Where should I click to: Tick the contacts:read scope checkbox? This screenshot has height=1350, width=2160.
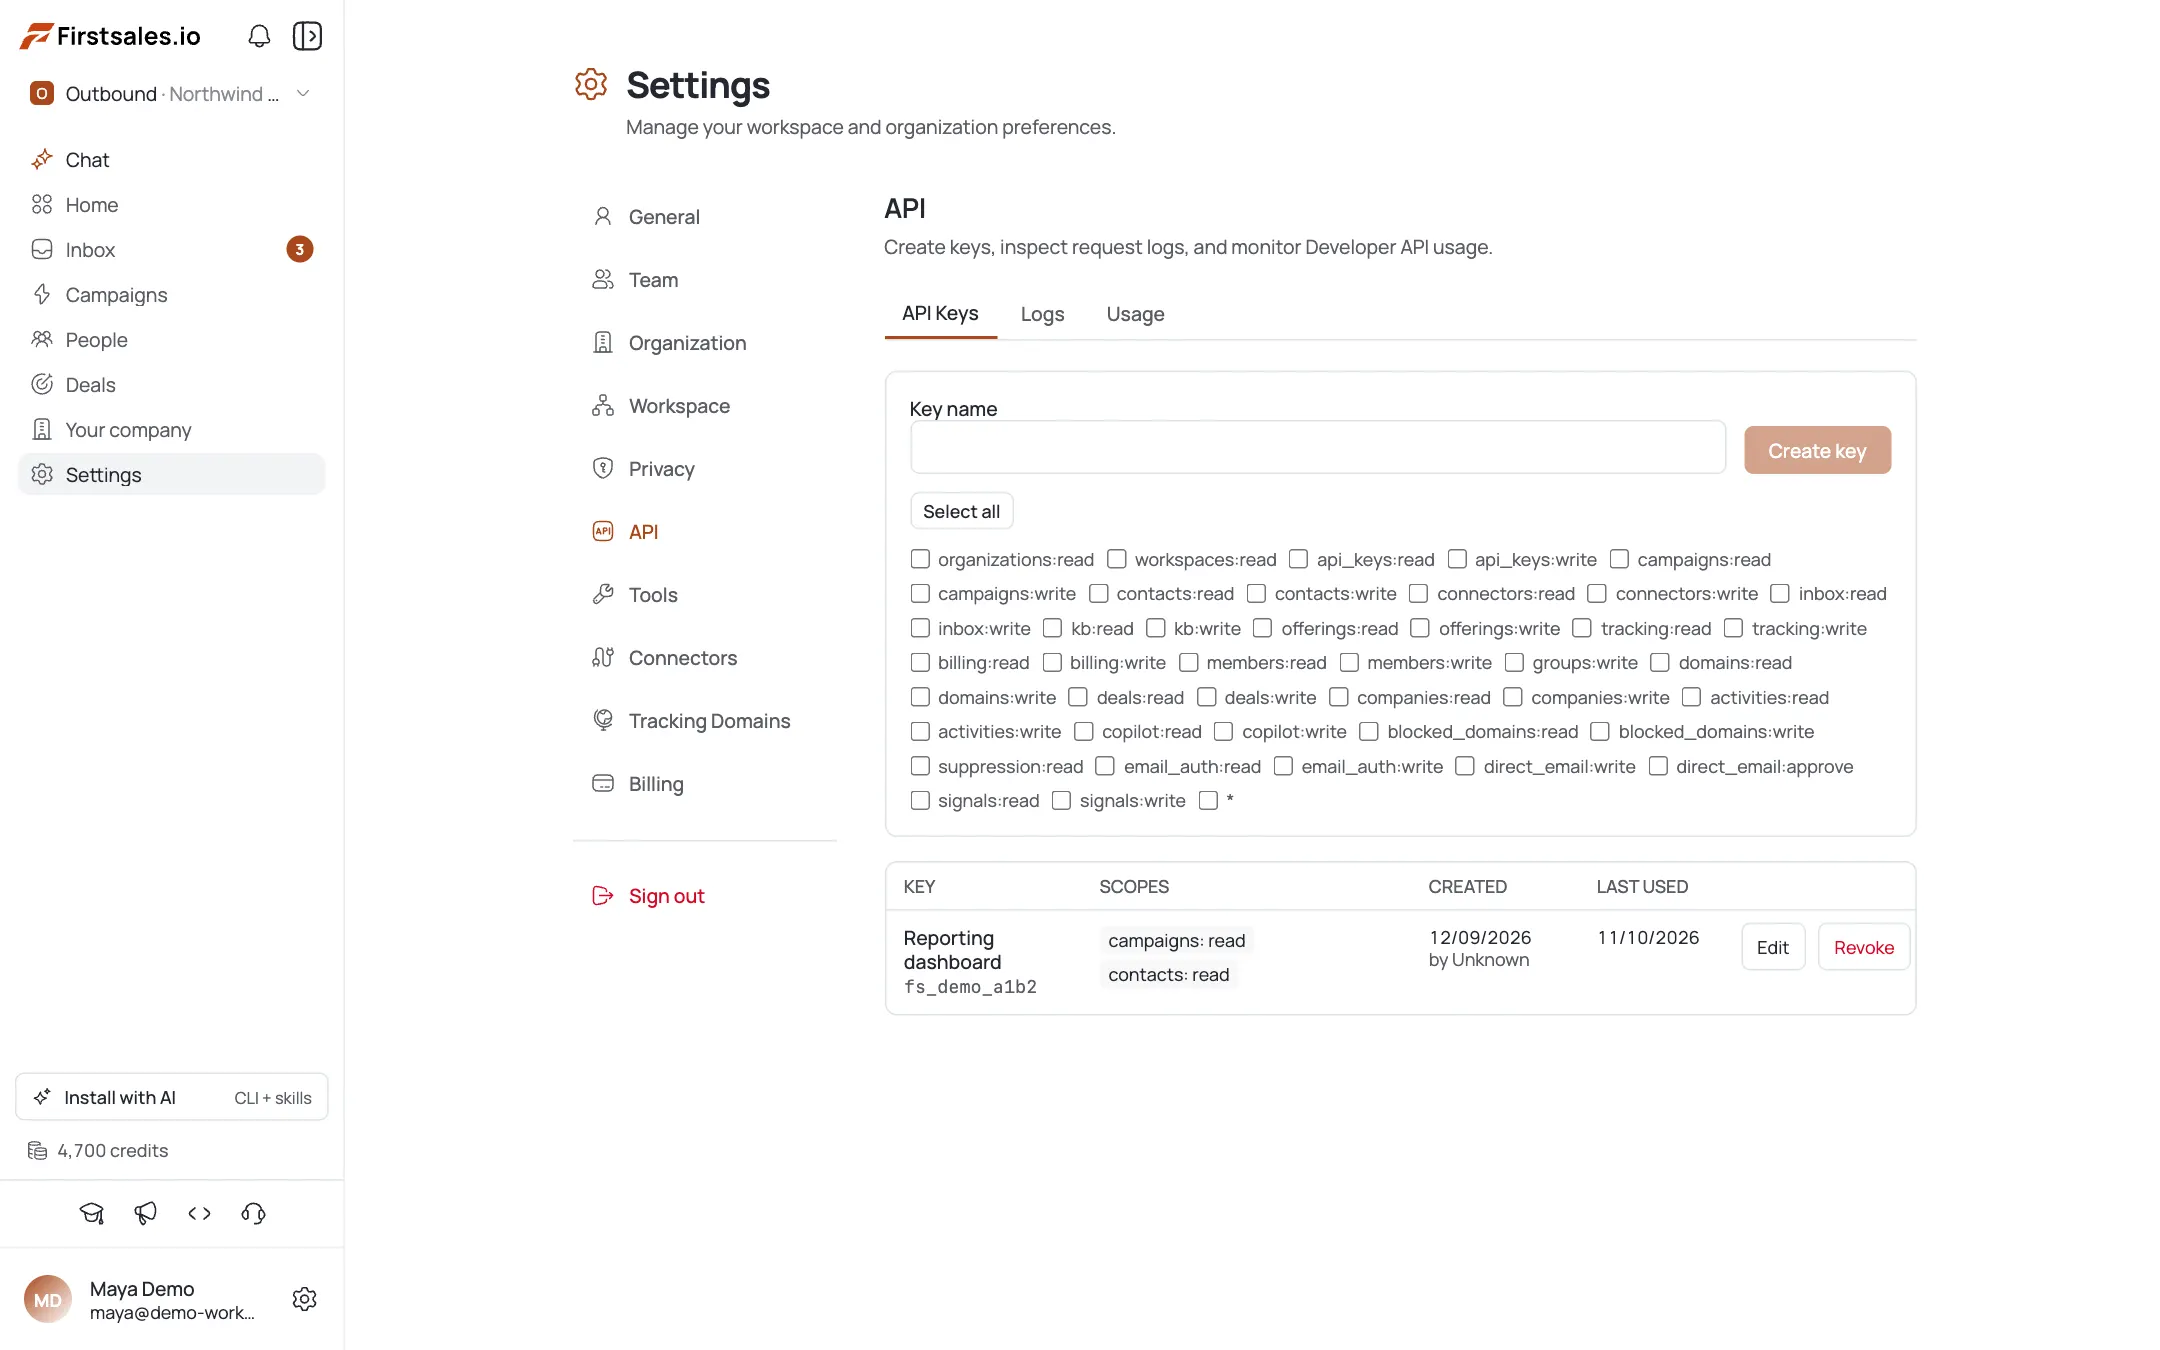[1098, 594]
